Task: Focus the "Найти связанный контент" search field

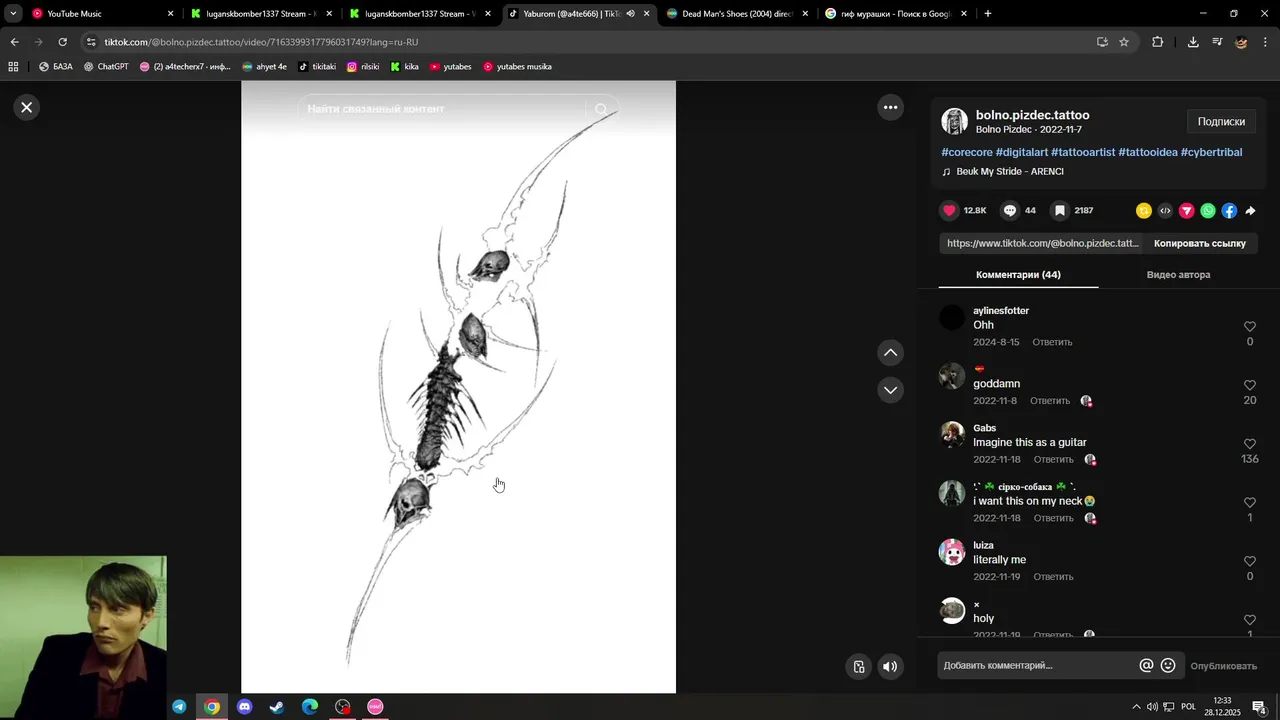Action: coord(440,109)
